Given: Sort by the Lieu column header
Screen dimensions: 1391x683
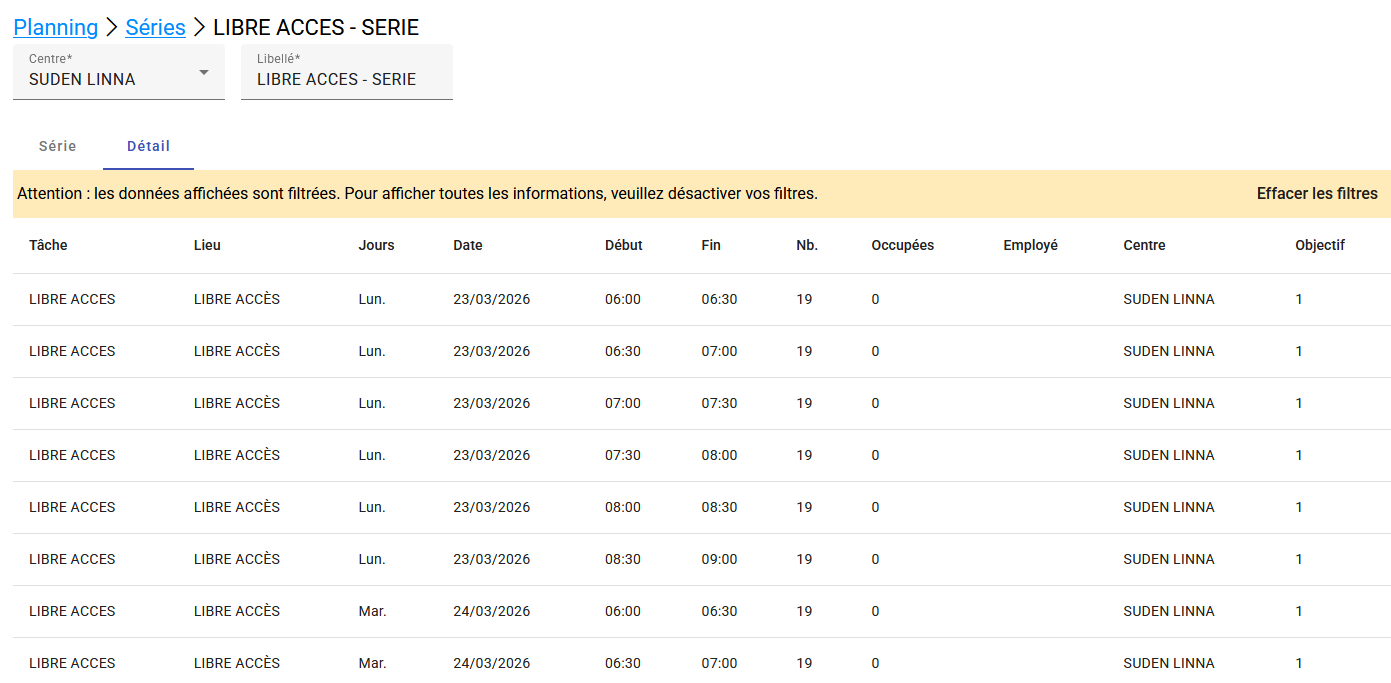Looking at the screenshot, I should pyautogui.click(x=207, y=245).
